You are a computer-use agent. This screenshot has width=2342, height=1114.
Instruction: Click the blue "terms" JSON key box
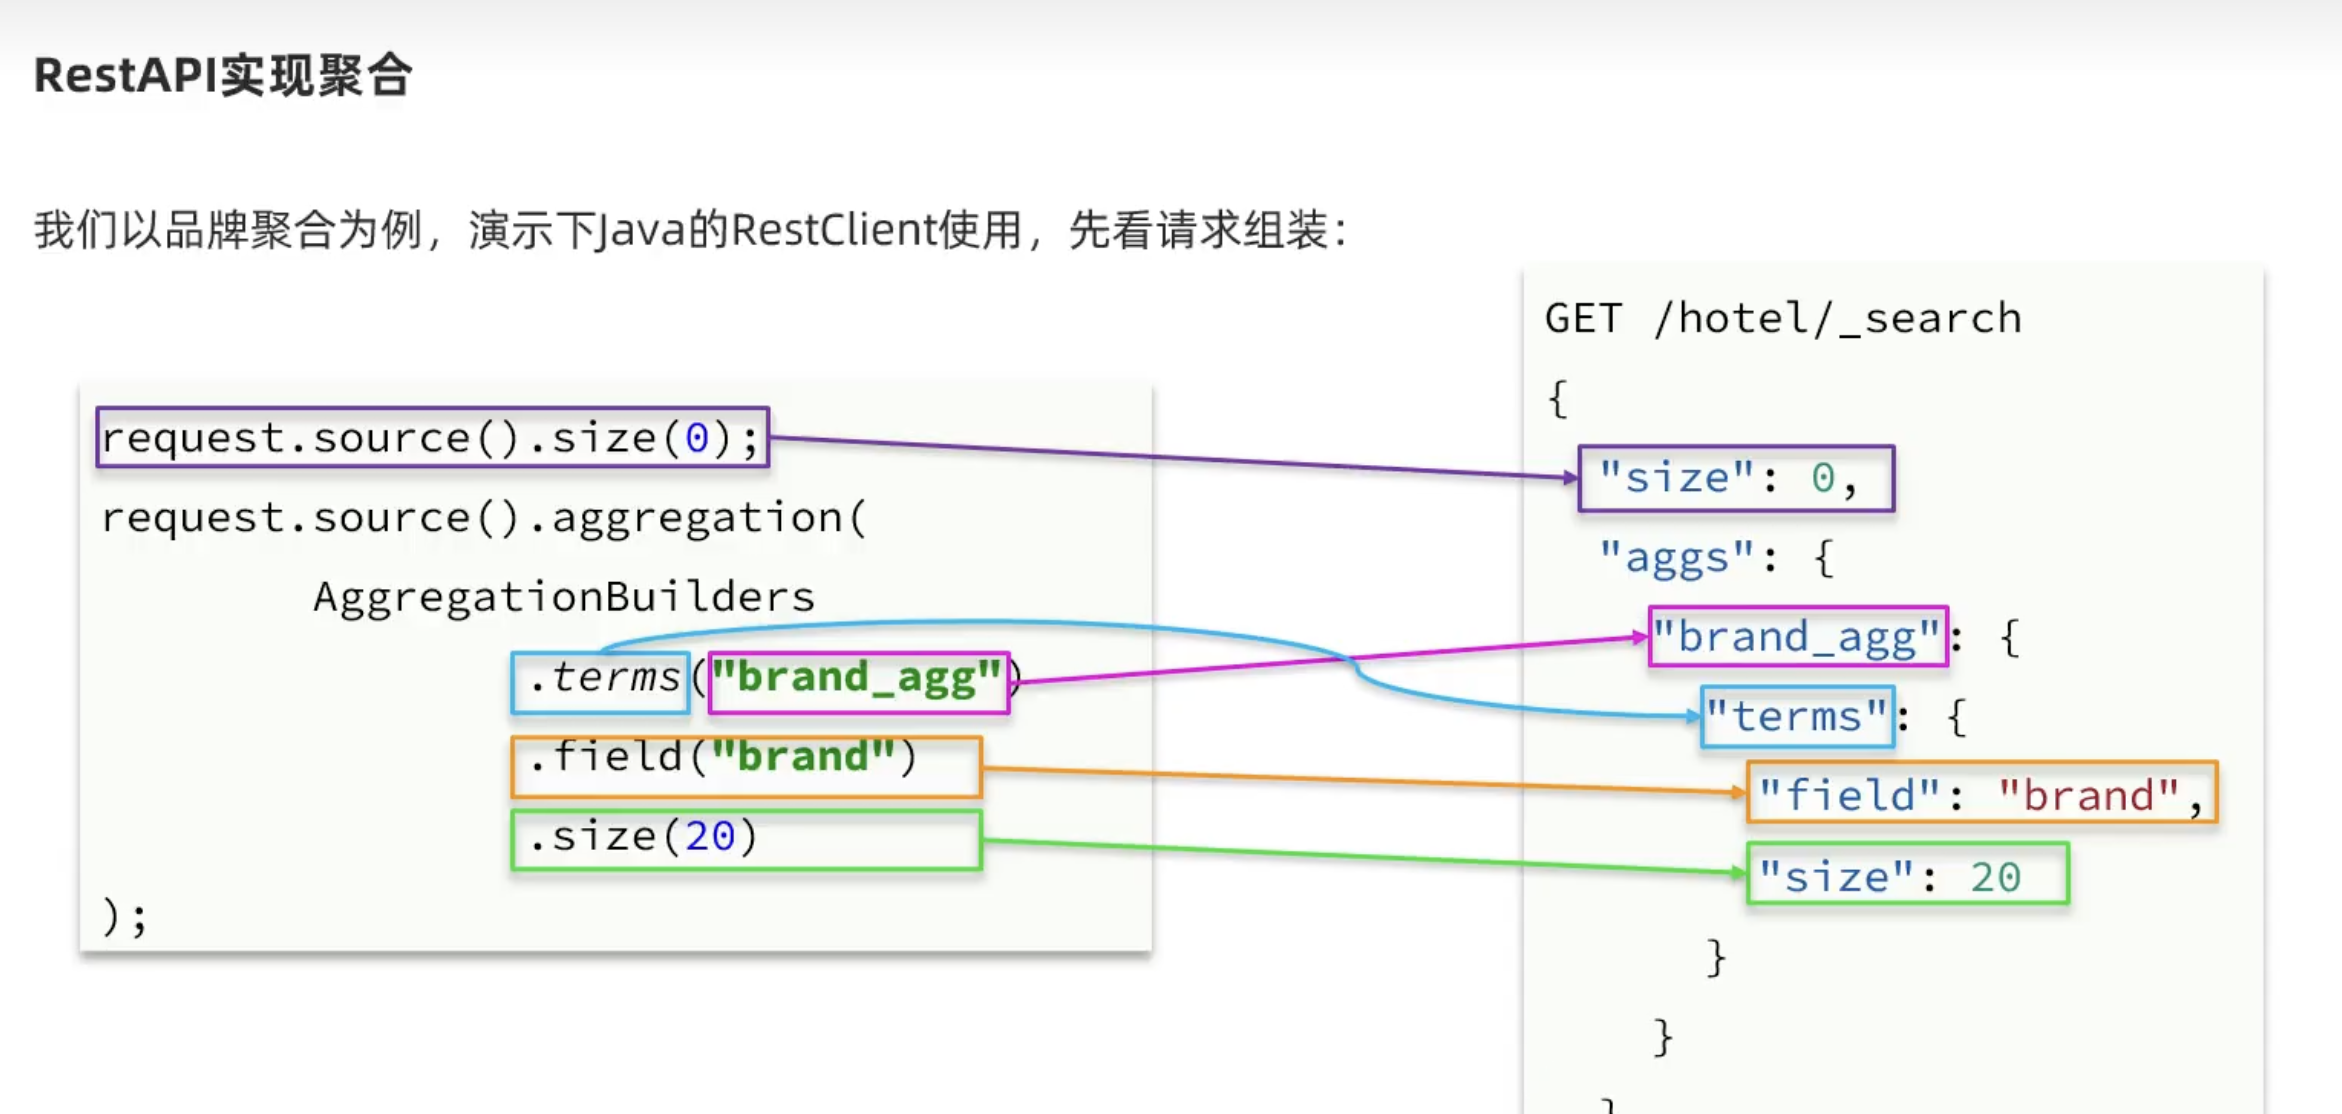pos(1797,717)
